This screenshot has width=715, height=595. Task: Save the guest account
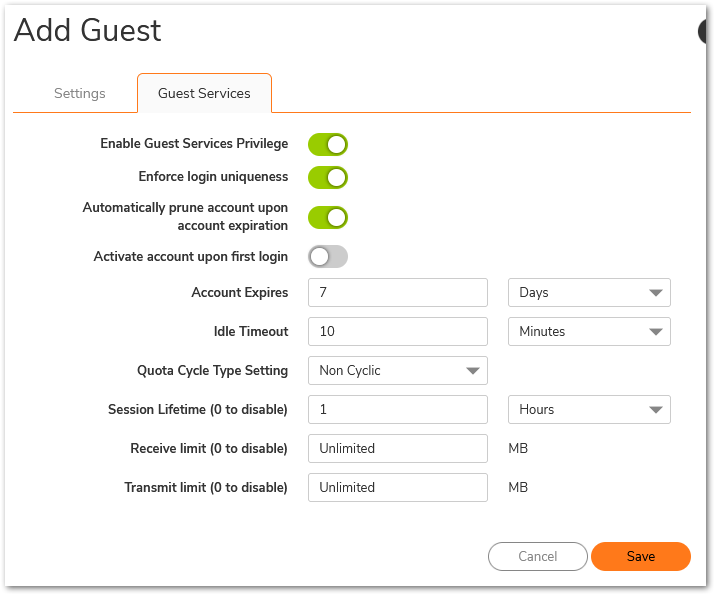pyautogui.click(x=640, y=556)
